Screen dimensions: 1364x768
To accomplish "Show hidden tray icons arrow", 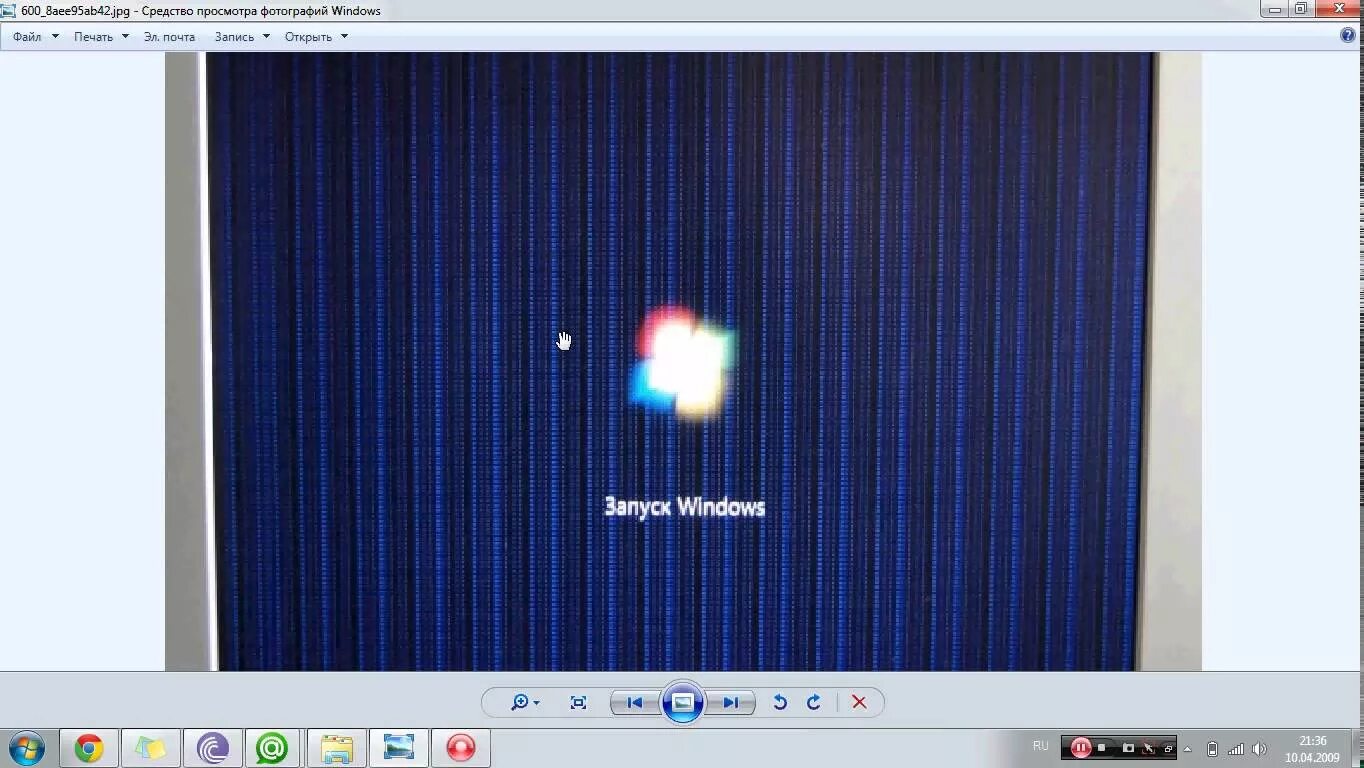I will pos(1188,748).
